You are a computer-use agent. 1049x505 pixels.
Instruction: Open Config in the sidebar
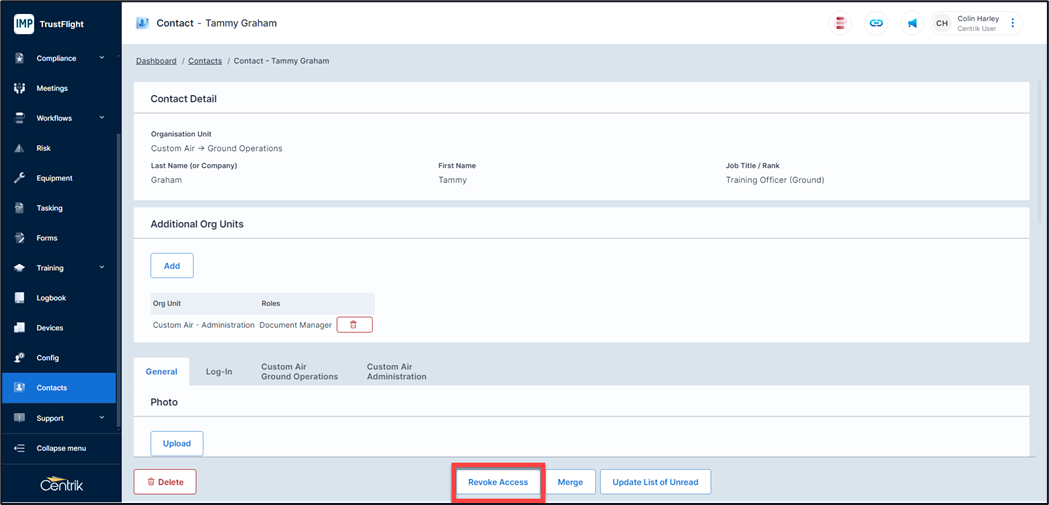47,358
